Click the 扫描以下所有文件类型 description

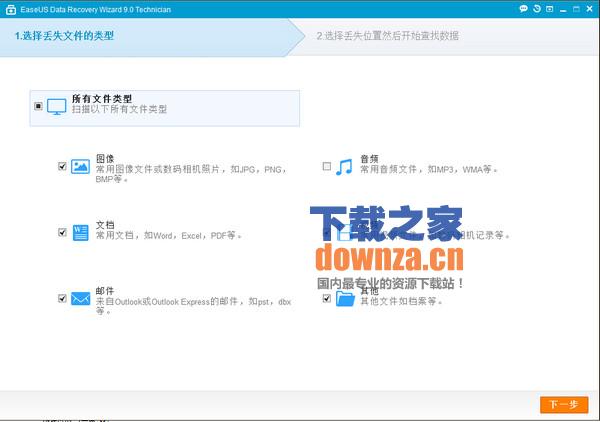[119, 109]
